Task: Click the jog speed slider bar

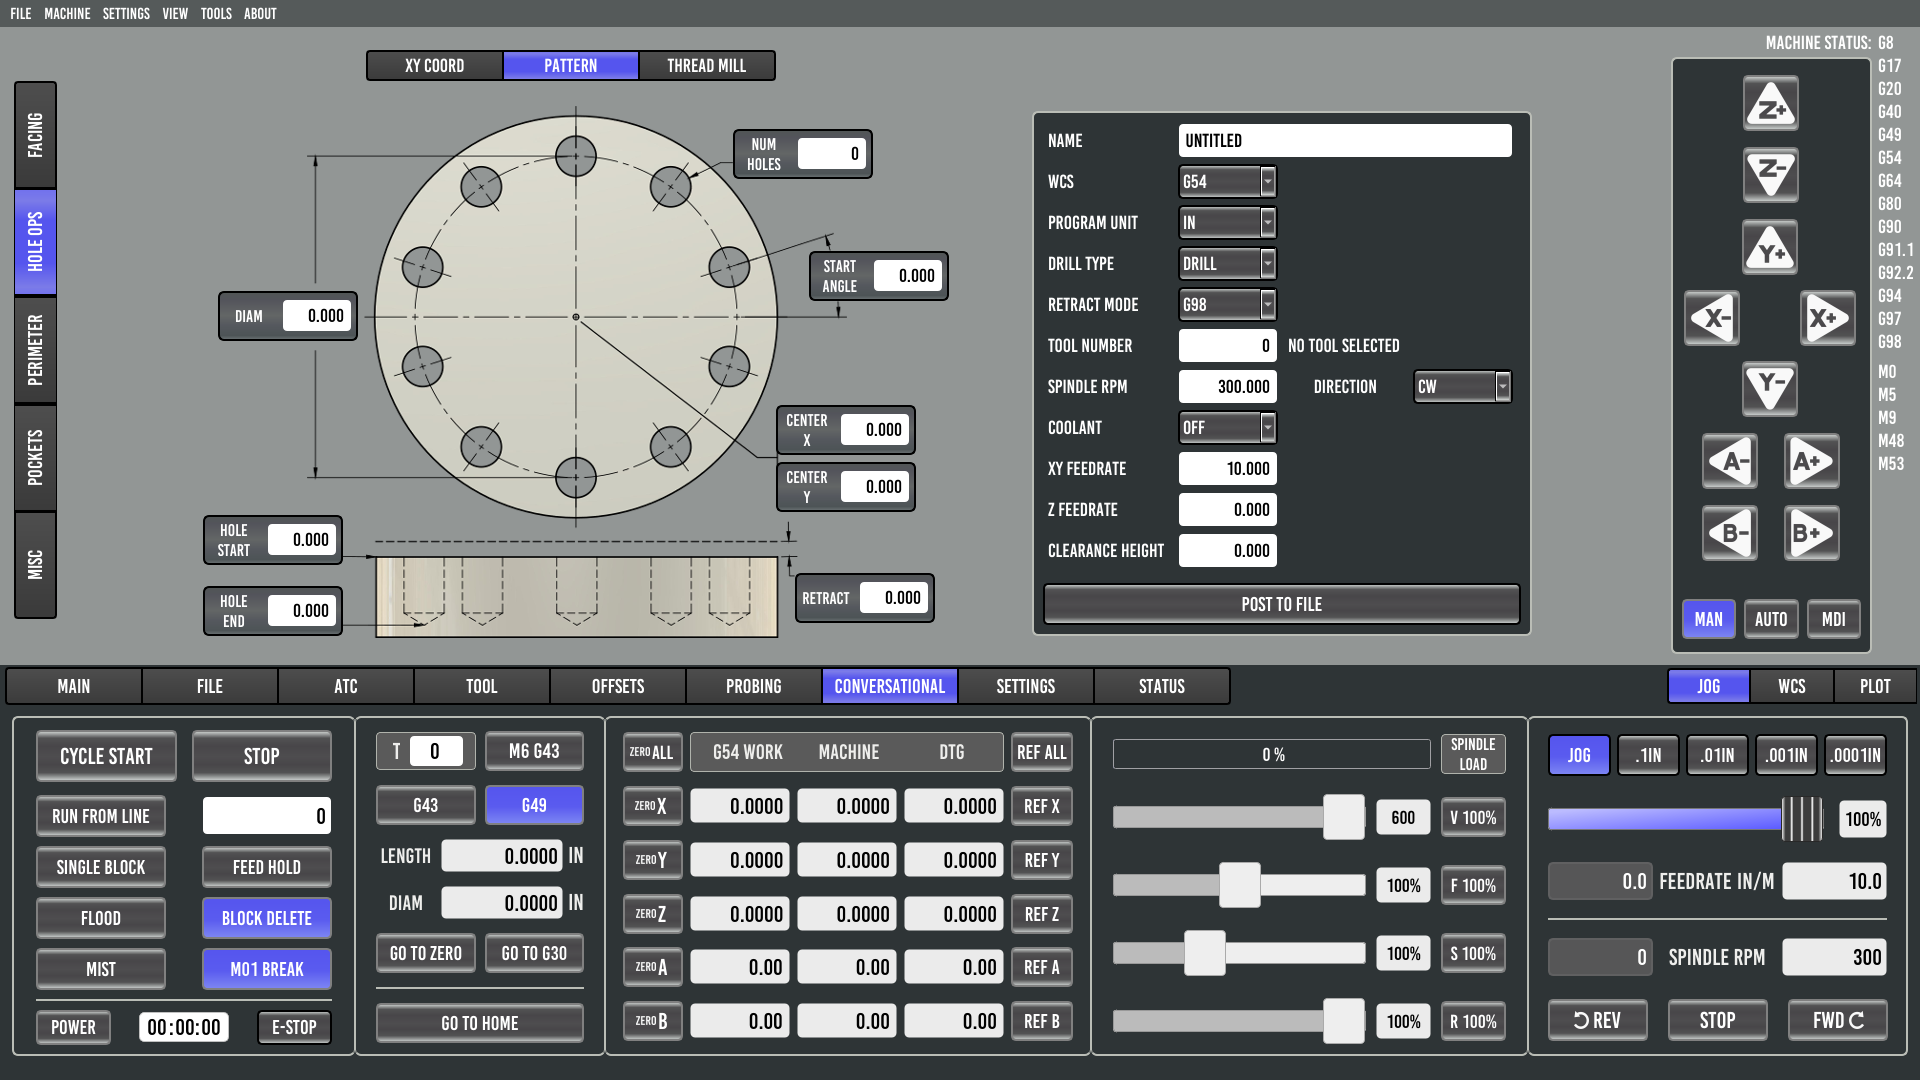Action: pyautogui.click(x=1664, y=820)
